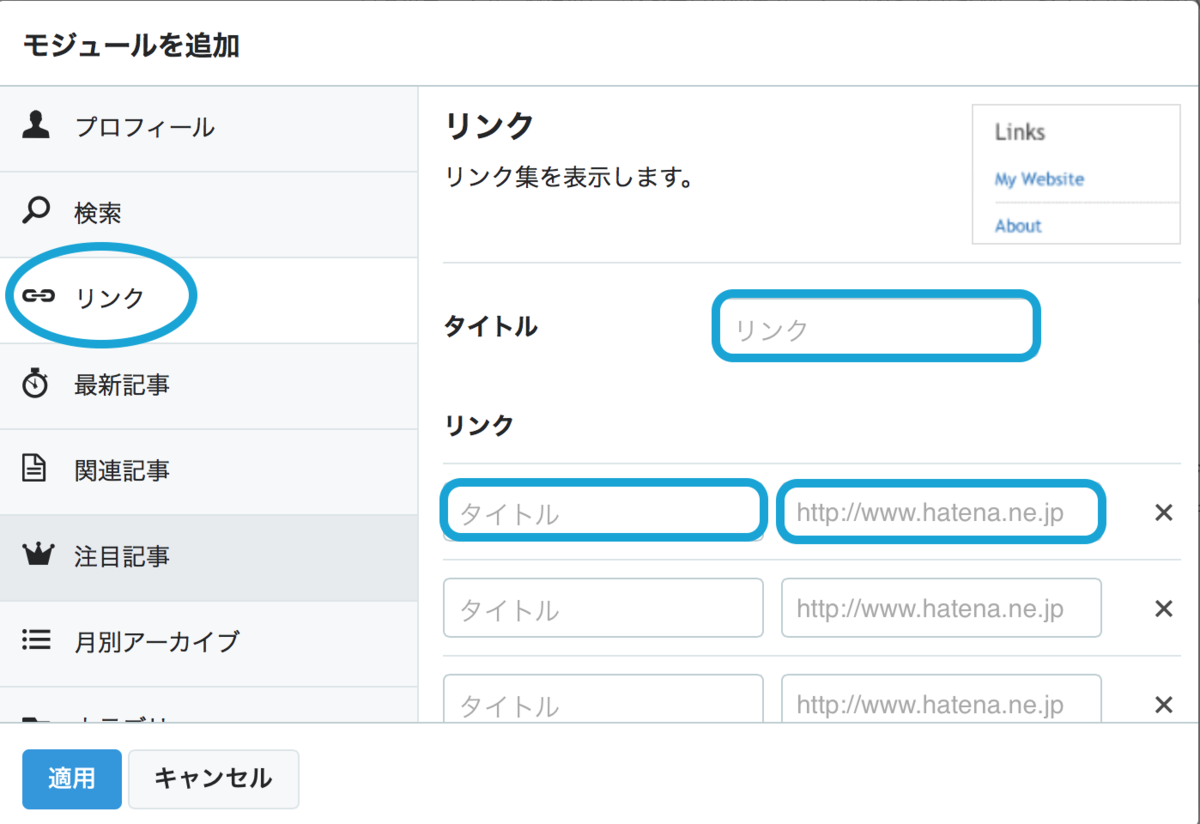Click the second link row's タイトル field

(x=603, y=608)
